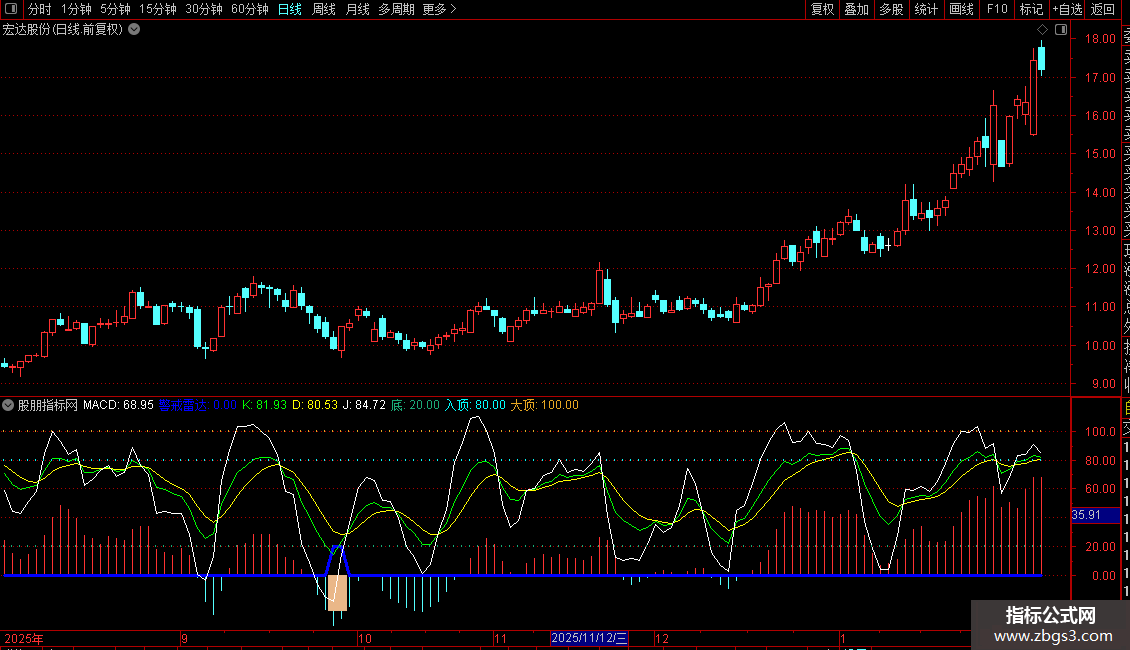The width and height of the screenshot is (1130, 650).
Task: Toggle the left sidebar panel icon
Action: [10, 9]
